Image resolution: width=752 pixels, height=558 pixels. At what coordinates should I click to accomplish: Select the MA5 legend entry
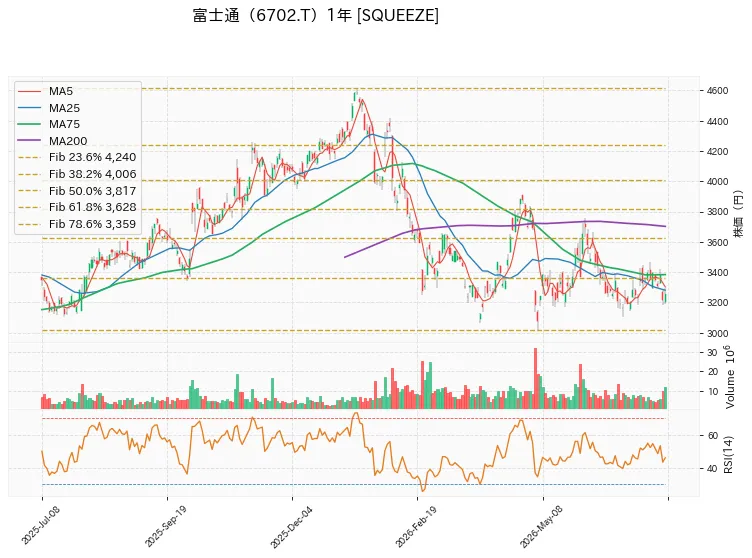pos(46,91)
